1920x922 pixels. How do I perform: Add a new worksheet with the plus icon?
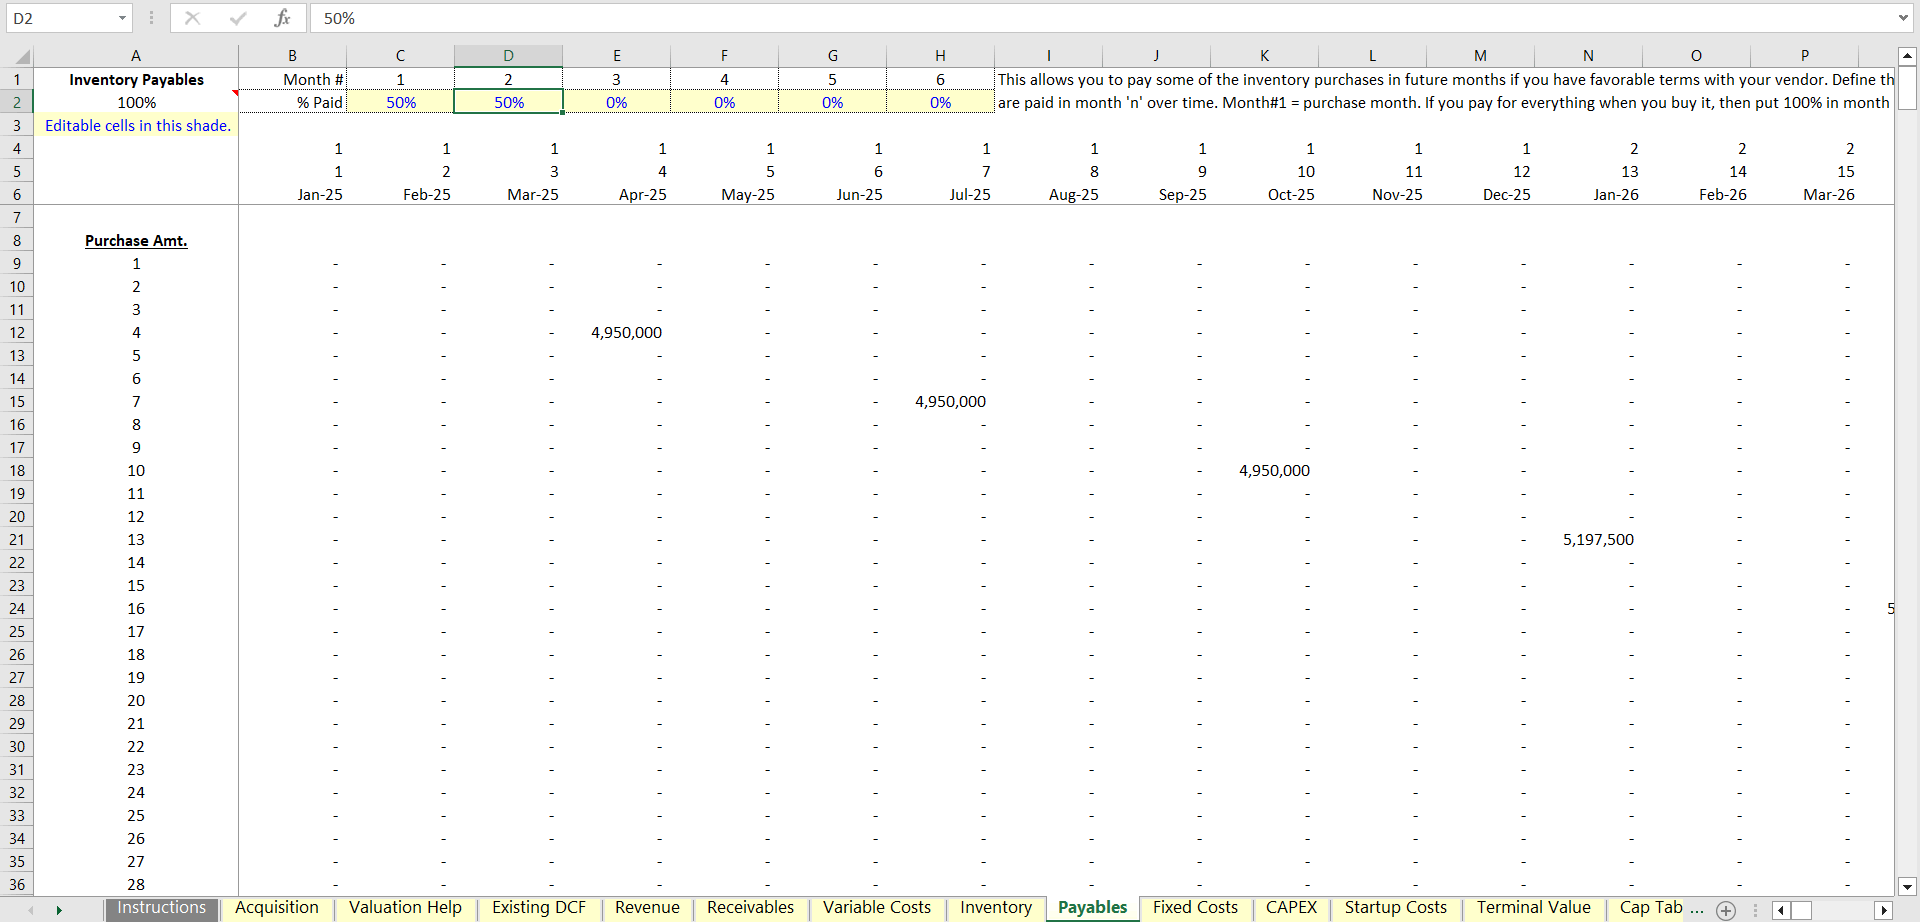(x=1725, y=909)
